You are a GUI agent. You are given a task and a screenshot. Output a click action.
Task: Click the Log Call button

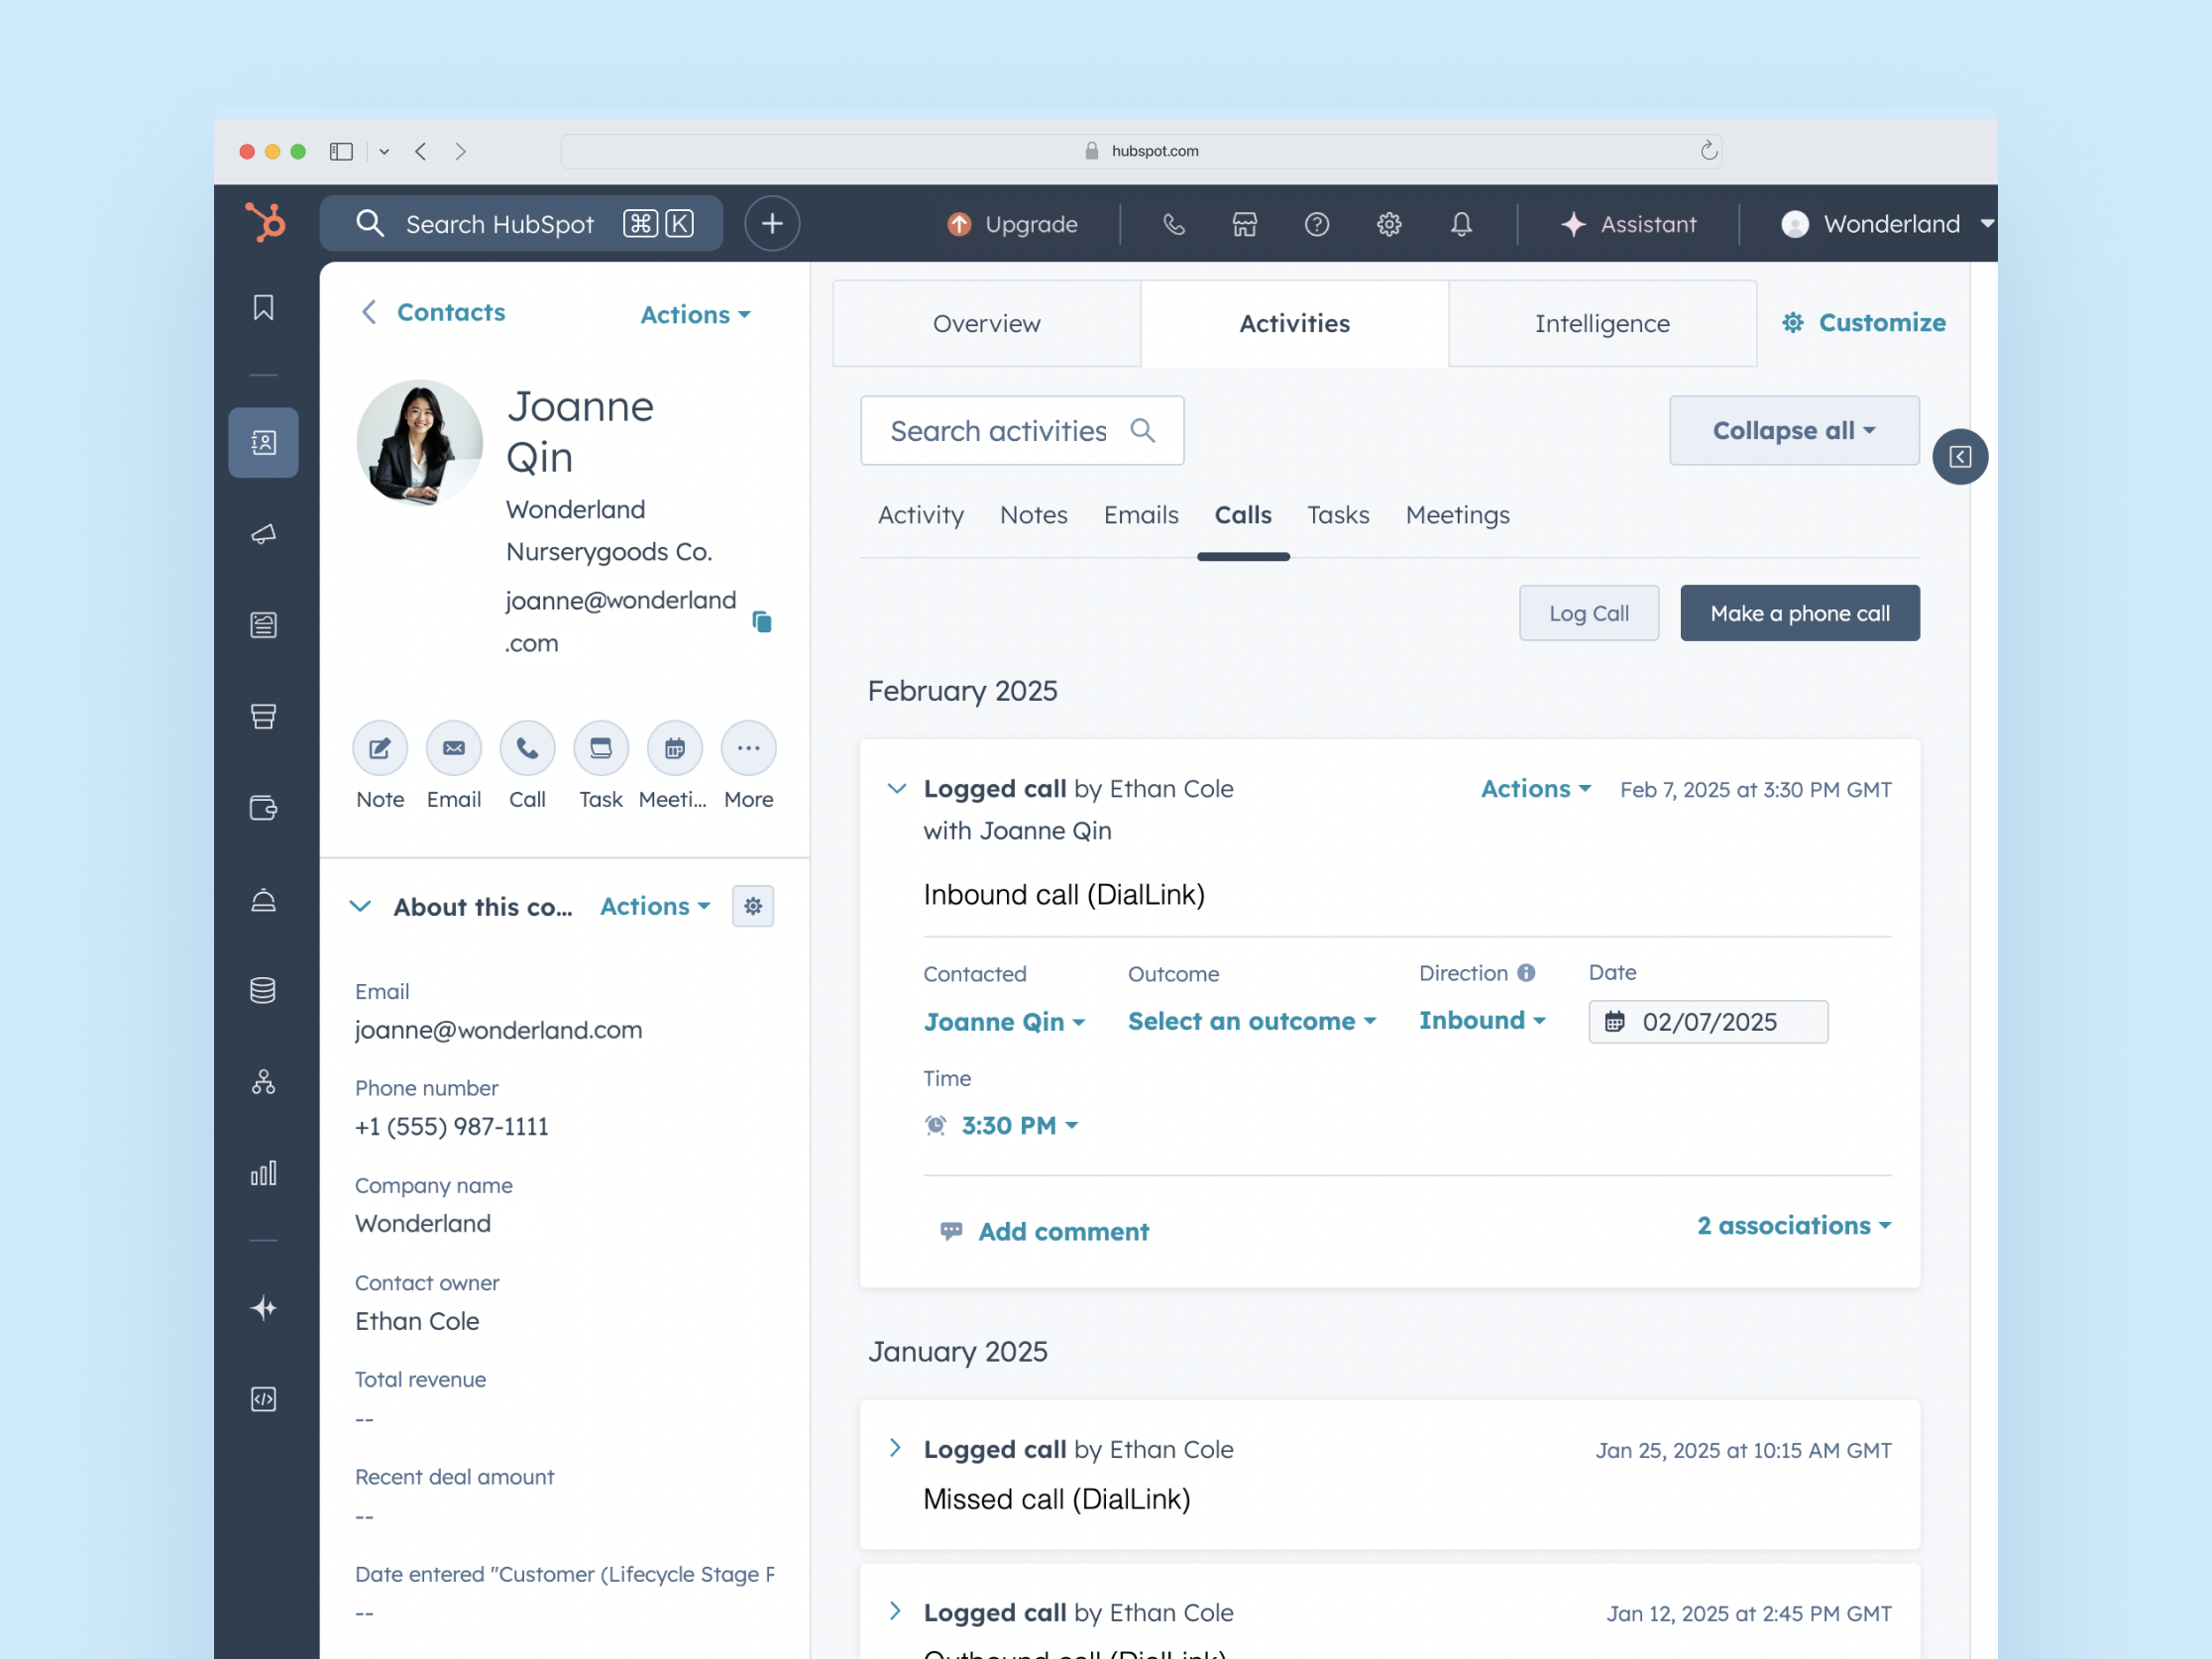click(x=1588, y=613)
